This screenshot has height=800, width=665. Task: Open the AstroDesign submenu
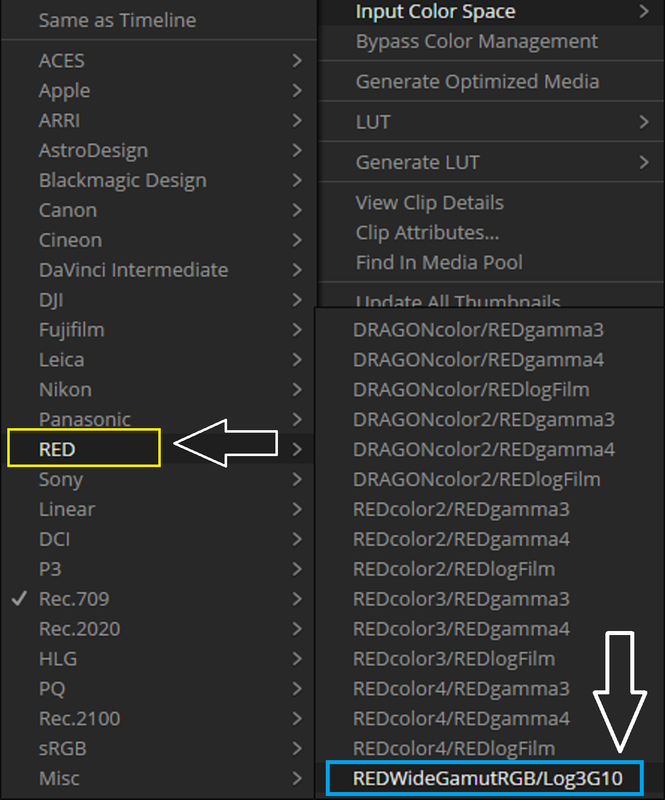pyautogui.click(x=158, y=151)
